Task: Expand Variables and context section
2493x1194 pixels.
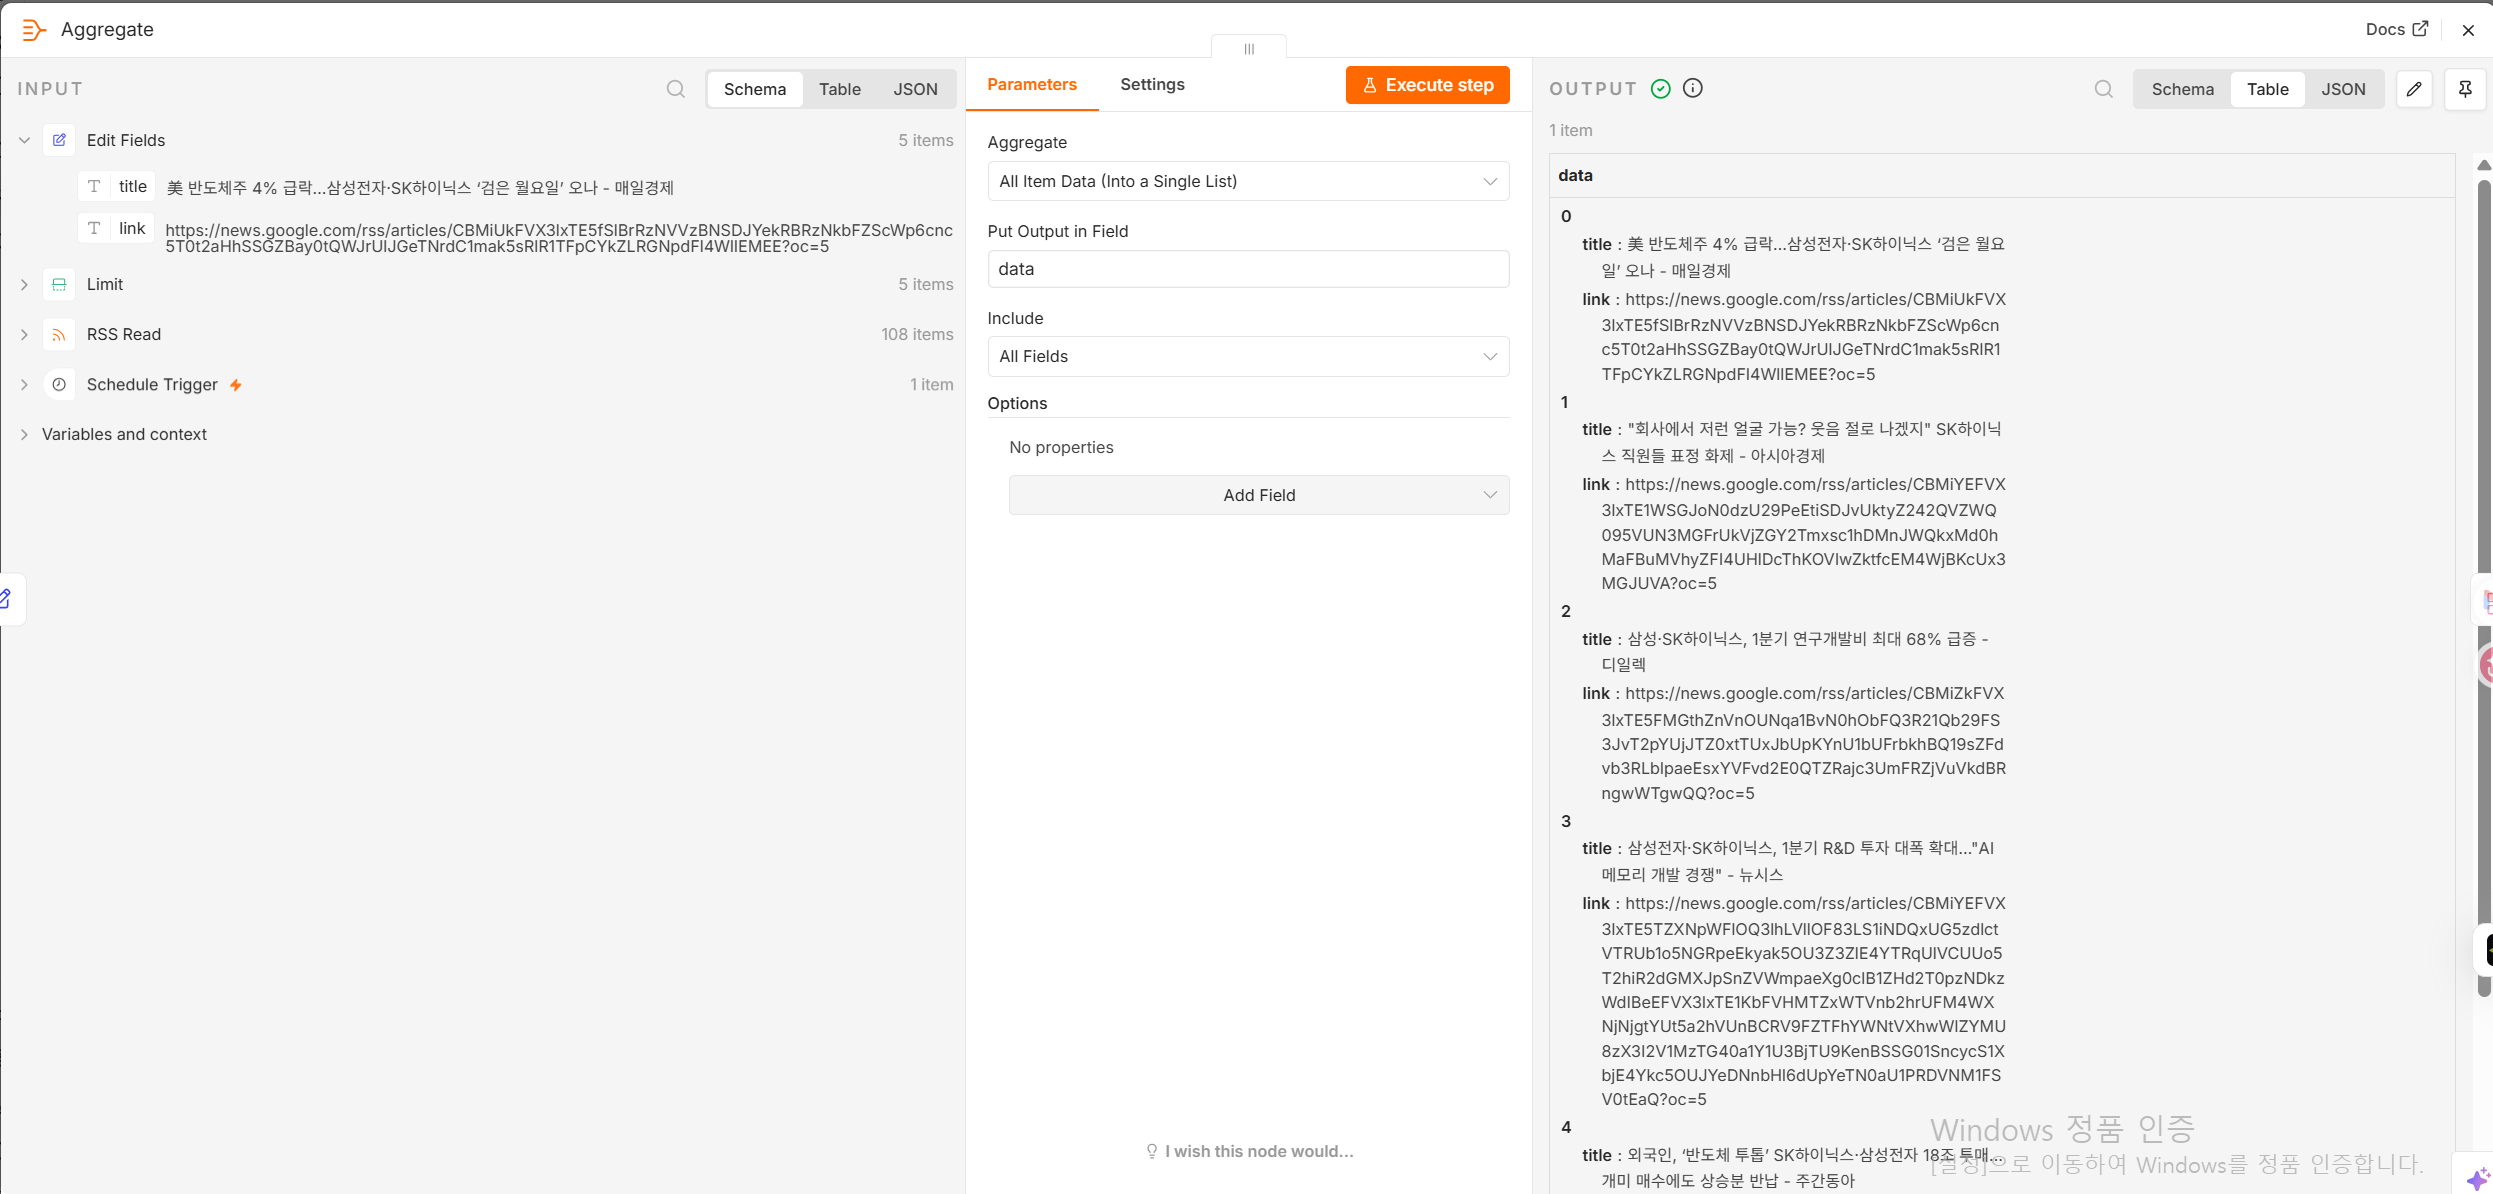Action: point(24,434)
